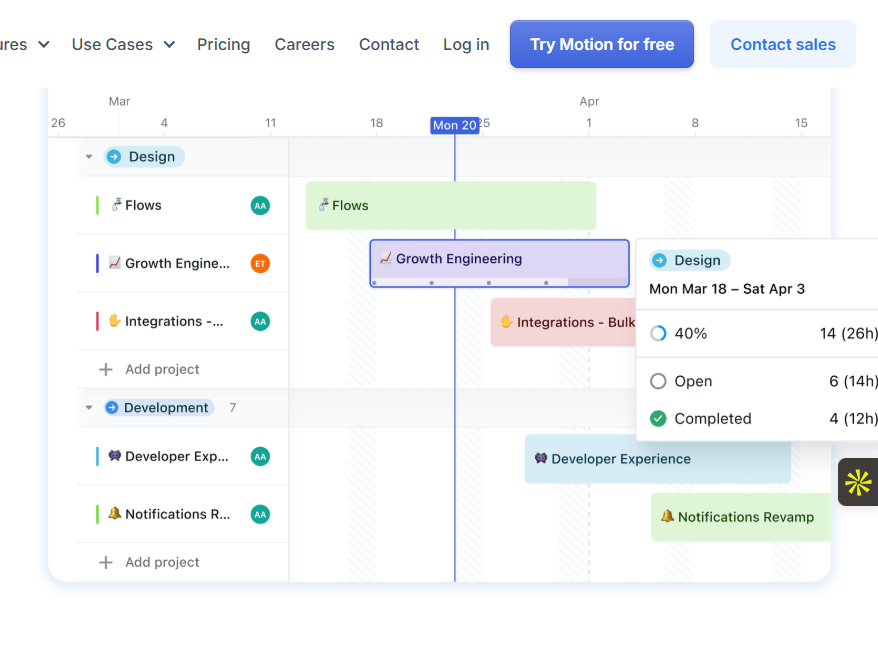Collapse the Development group

tap(89, 407)
